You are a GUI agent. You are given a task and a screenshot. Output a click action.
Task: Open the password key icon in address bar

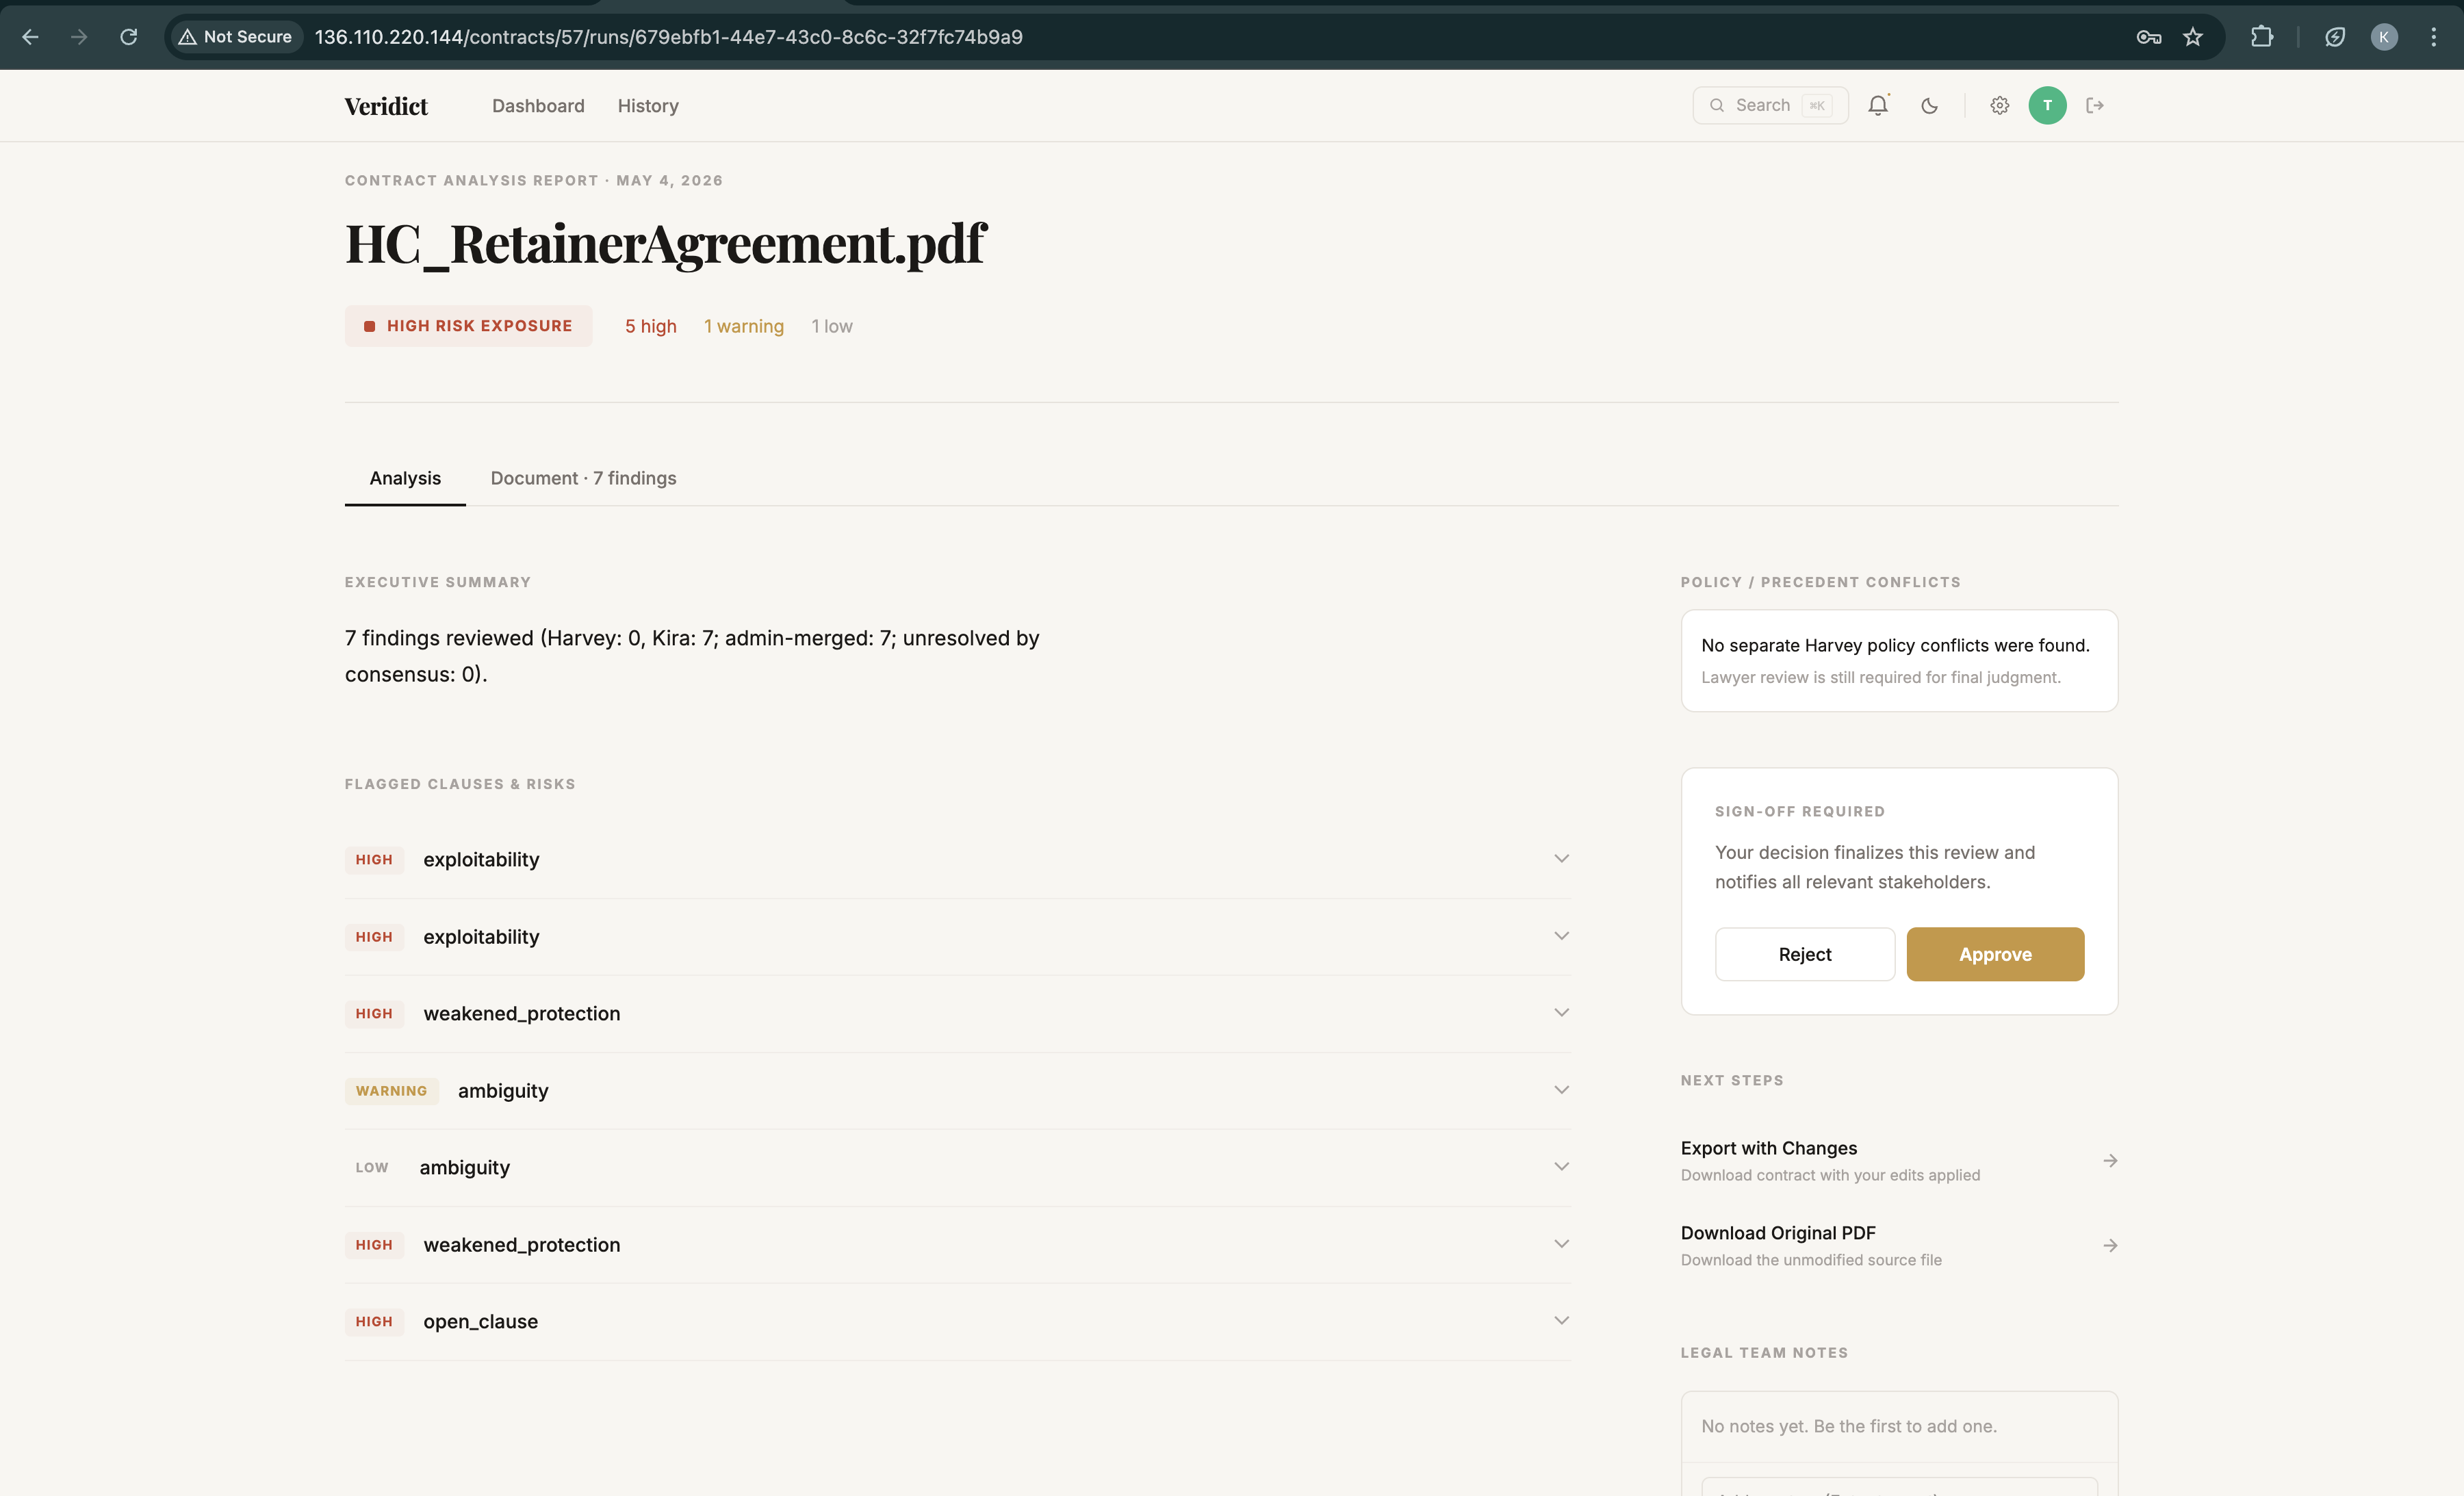pyautogui.click(x=2148, y=37)
